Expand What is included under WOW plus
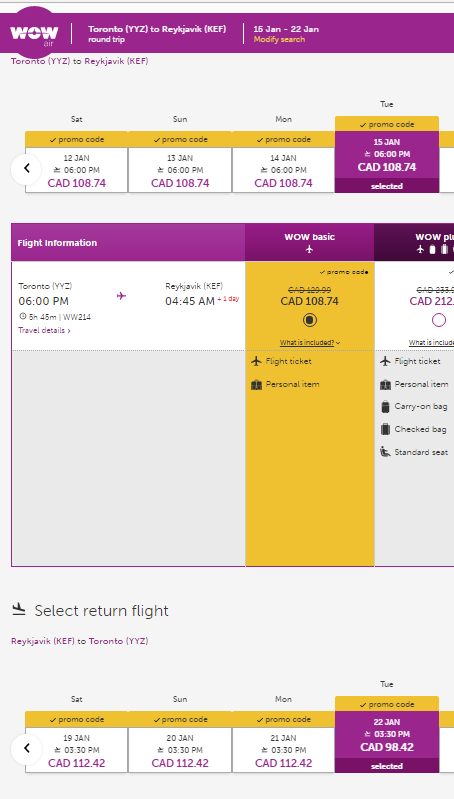The height and width of the screenshot is (799, 454). (x=432, y=342)
